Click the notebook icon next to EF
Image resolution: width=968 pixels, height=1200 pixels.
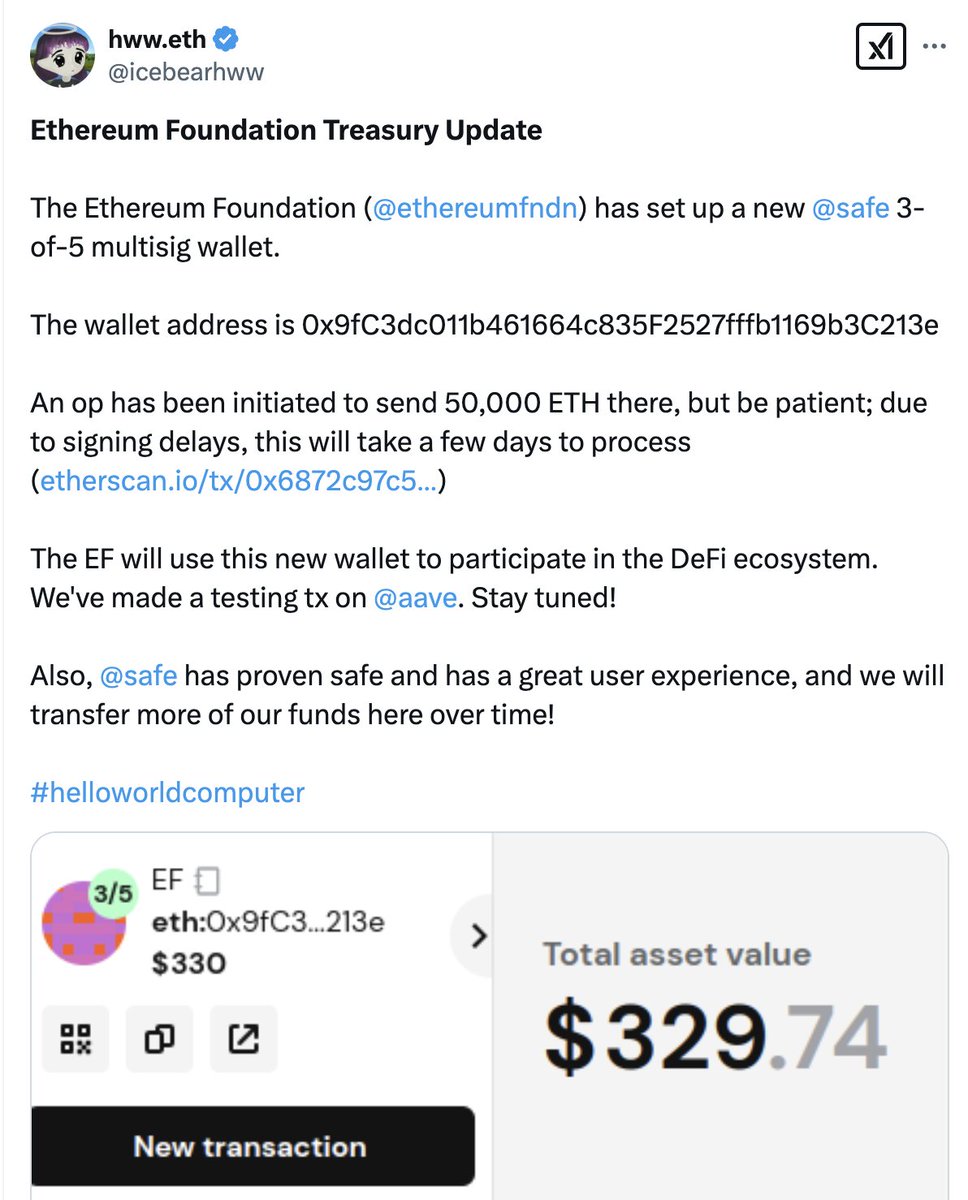(208, 881)
